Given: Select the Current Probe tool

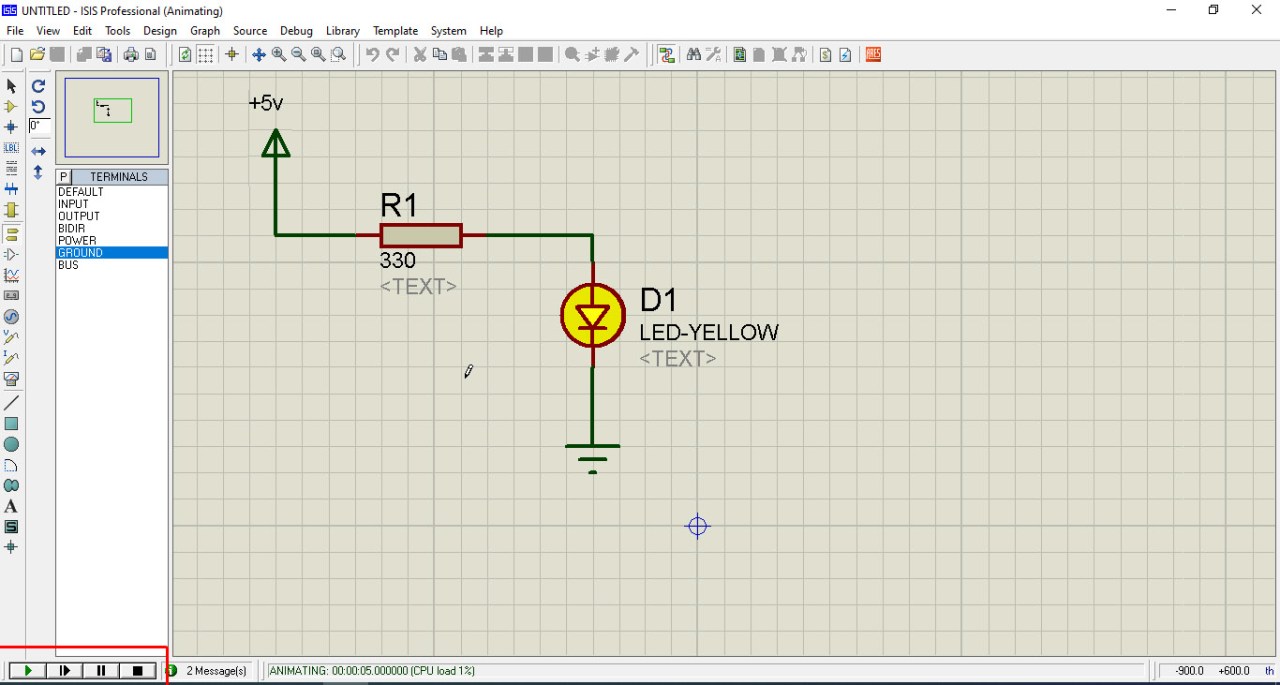Looking at the screenshot, I should click(12, 358).
